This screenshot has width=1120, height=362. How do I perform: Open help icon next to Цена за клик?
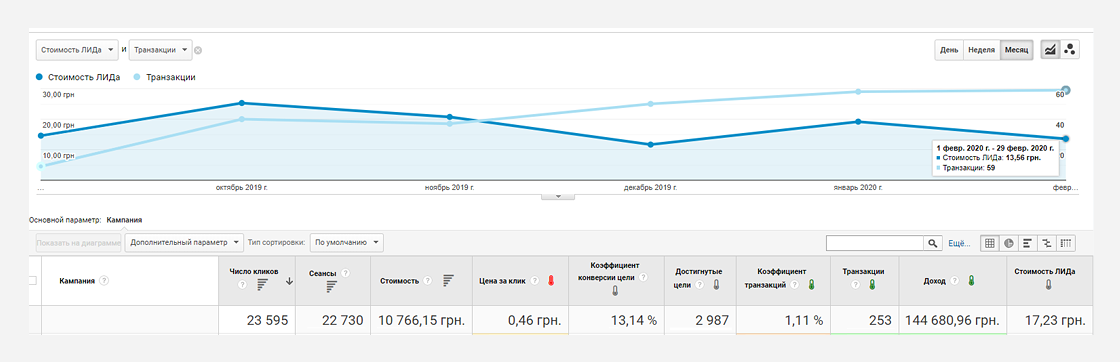point(534,281)
